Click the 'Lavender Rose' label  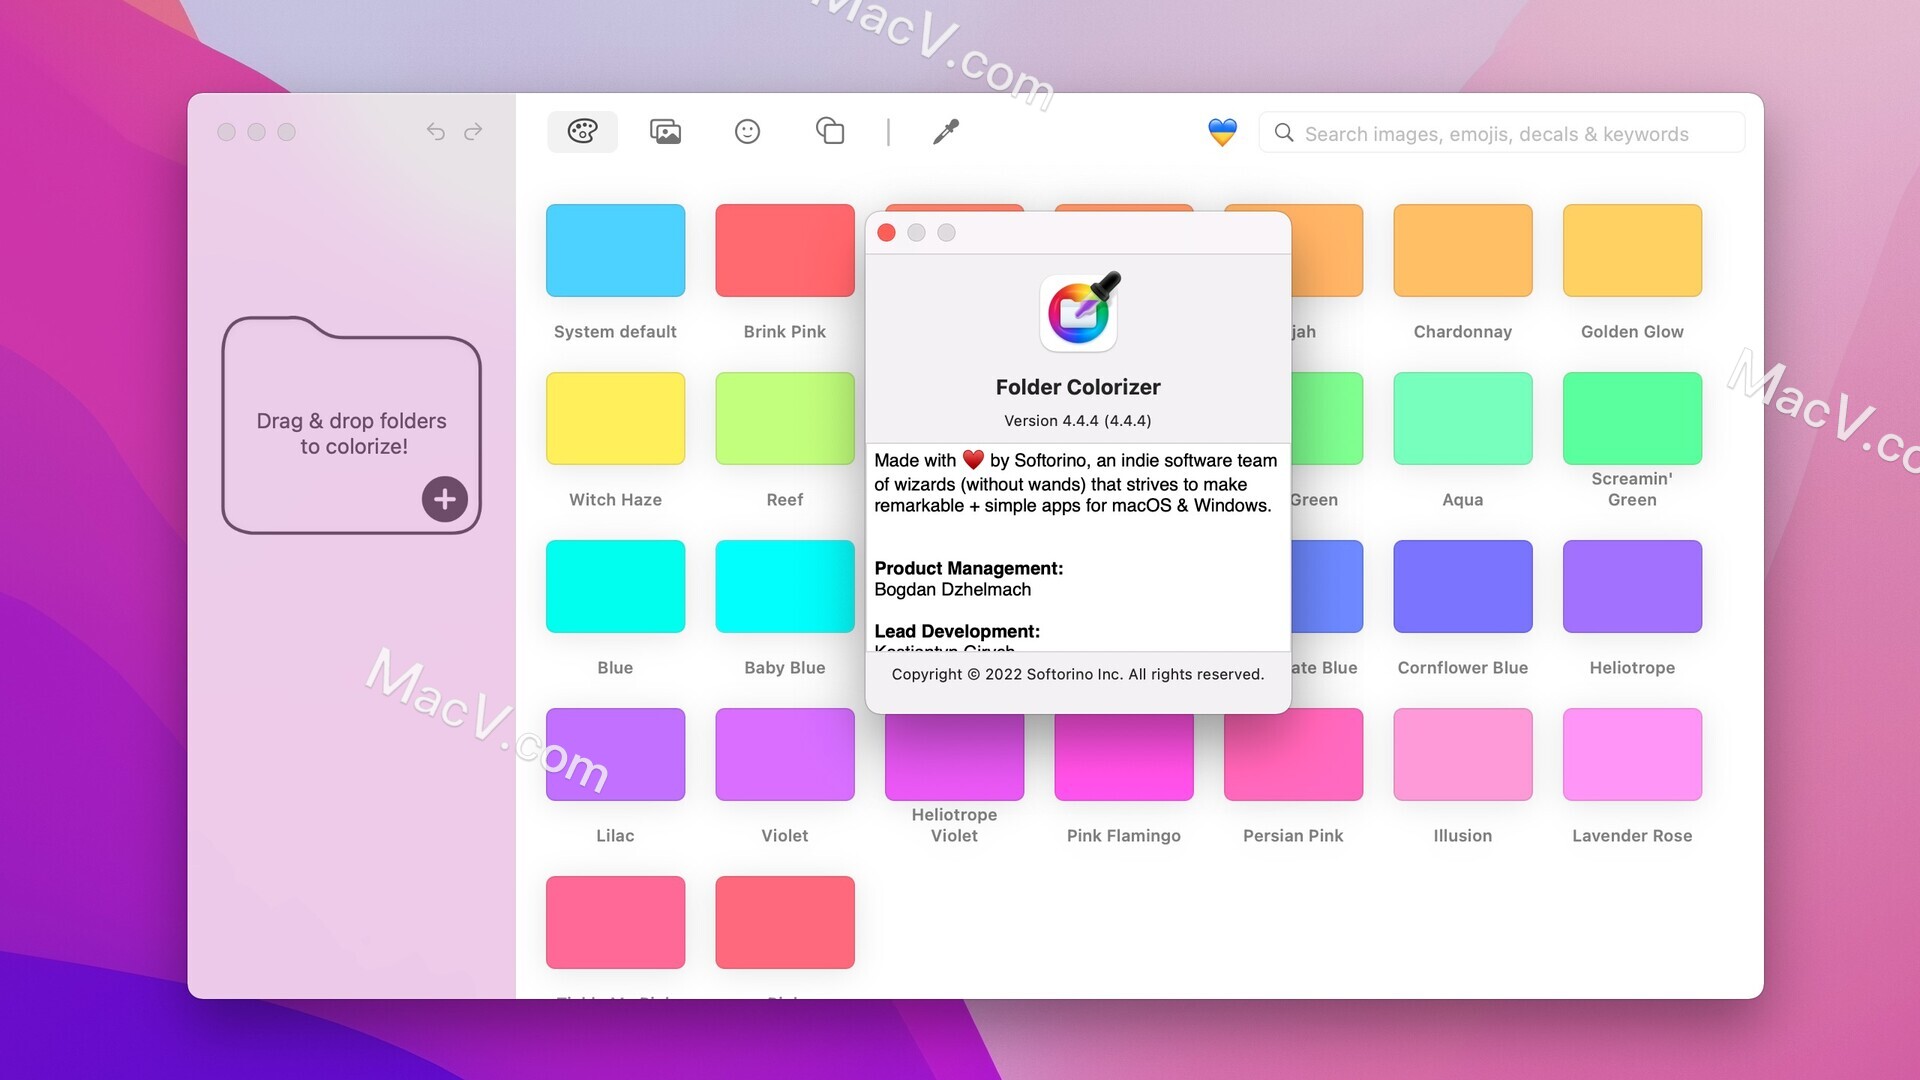point(1632,836)
